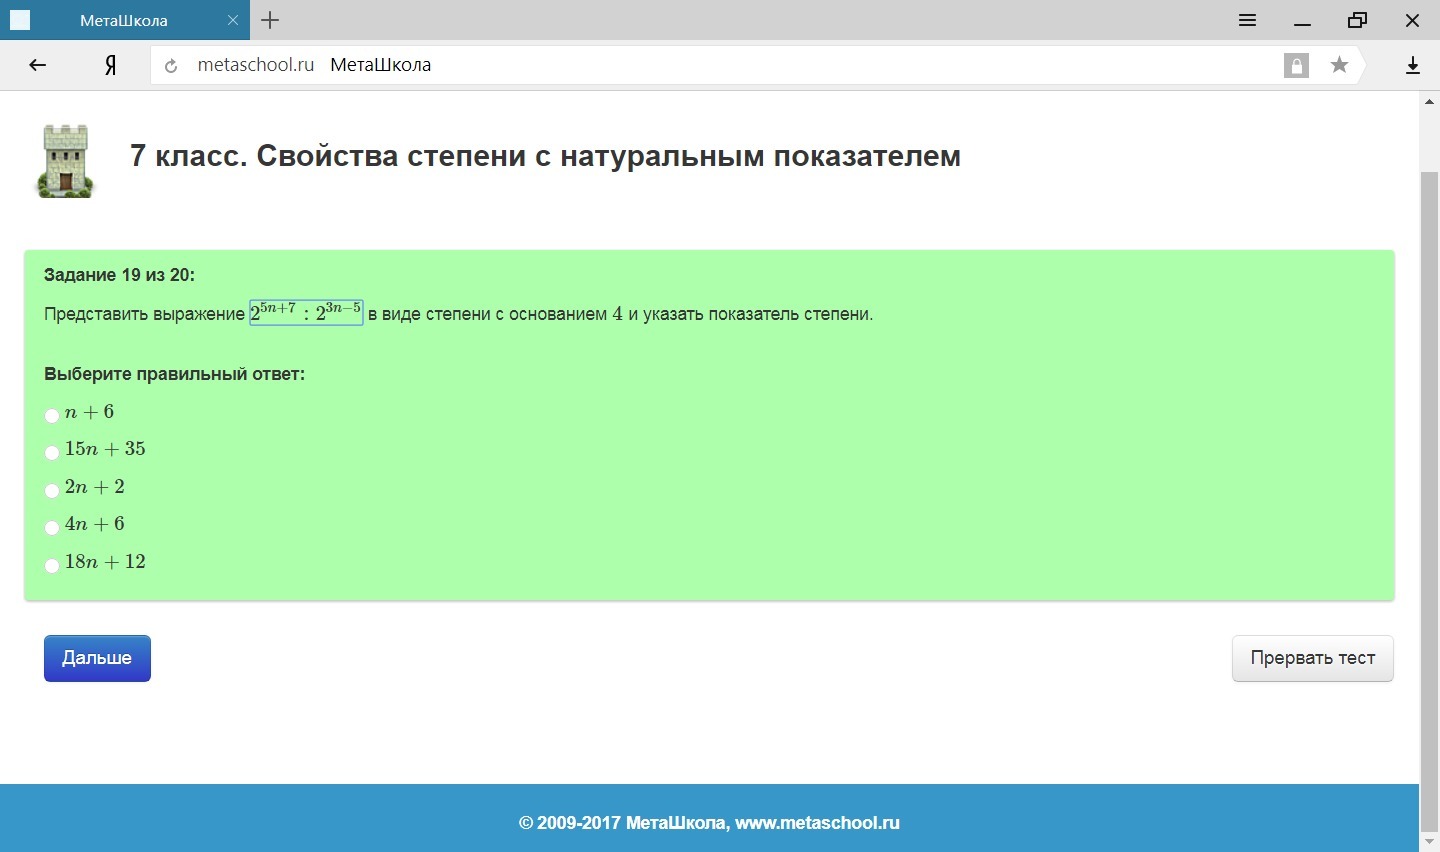Open downloads with the arrow icon

[1413, 66]
